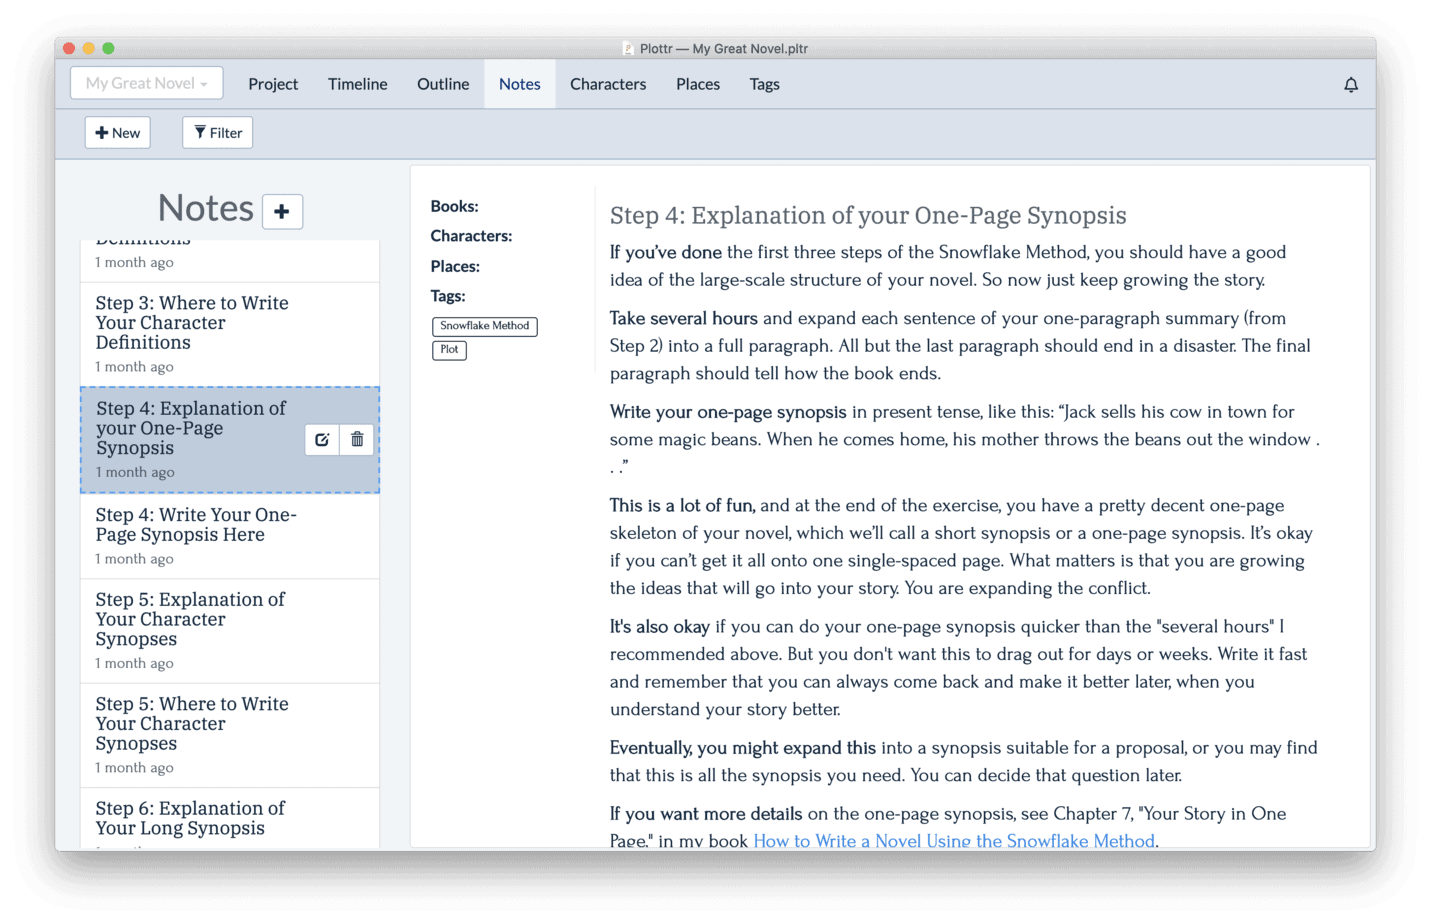Switch to the Timeline tab
The width and height of the screenshot is (1431, 924).
pos(357,84)
